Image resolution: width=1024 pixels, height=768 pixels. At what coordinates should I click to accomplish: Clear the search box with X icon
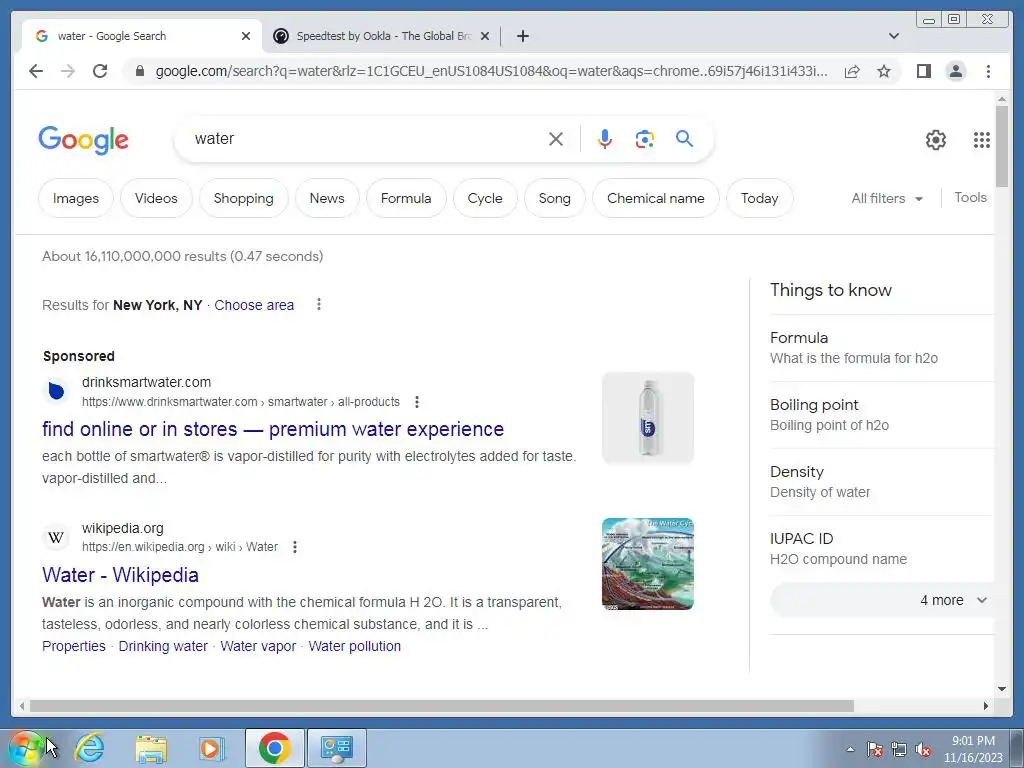[x=556, y=139]
